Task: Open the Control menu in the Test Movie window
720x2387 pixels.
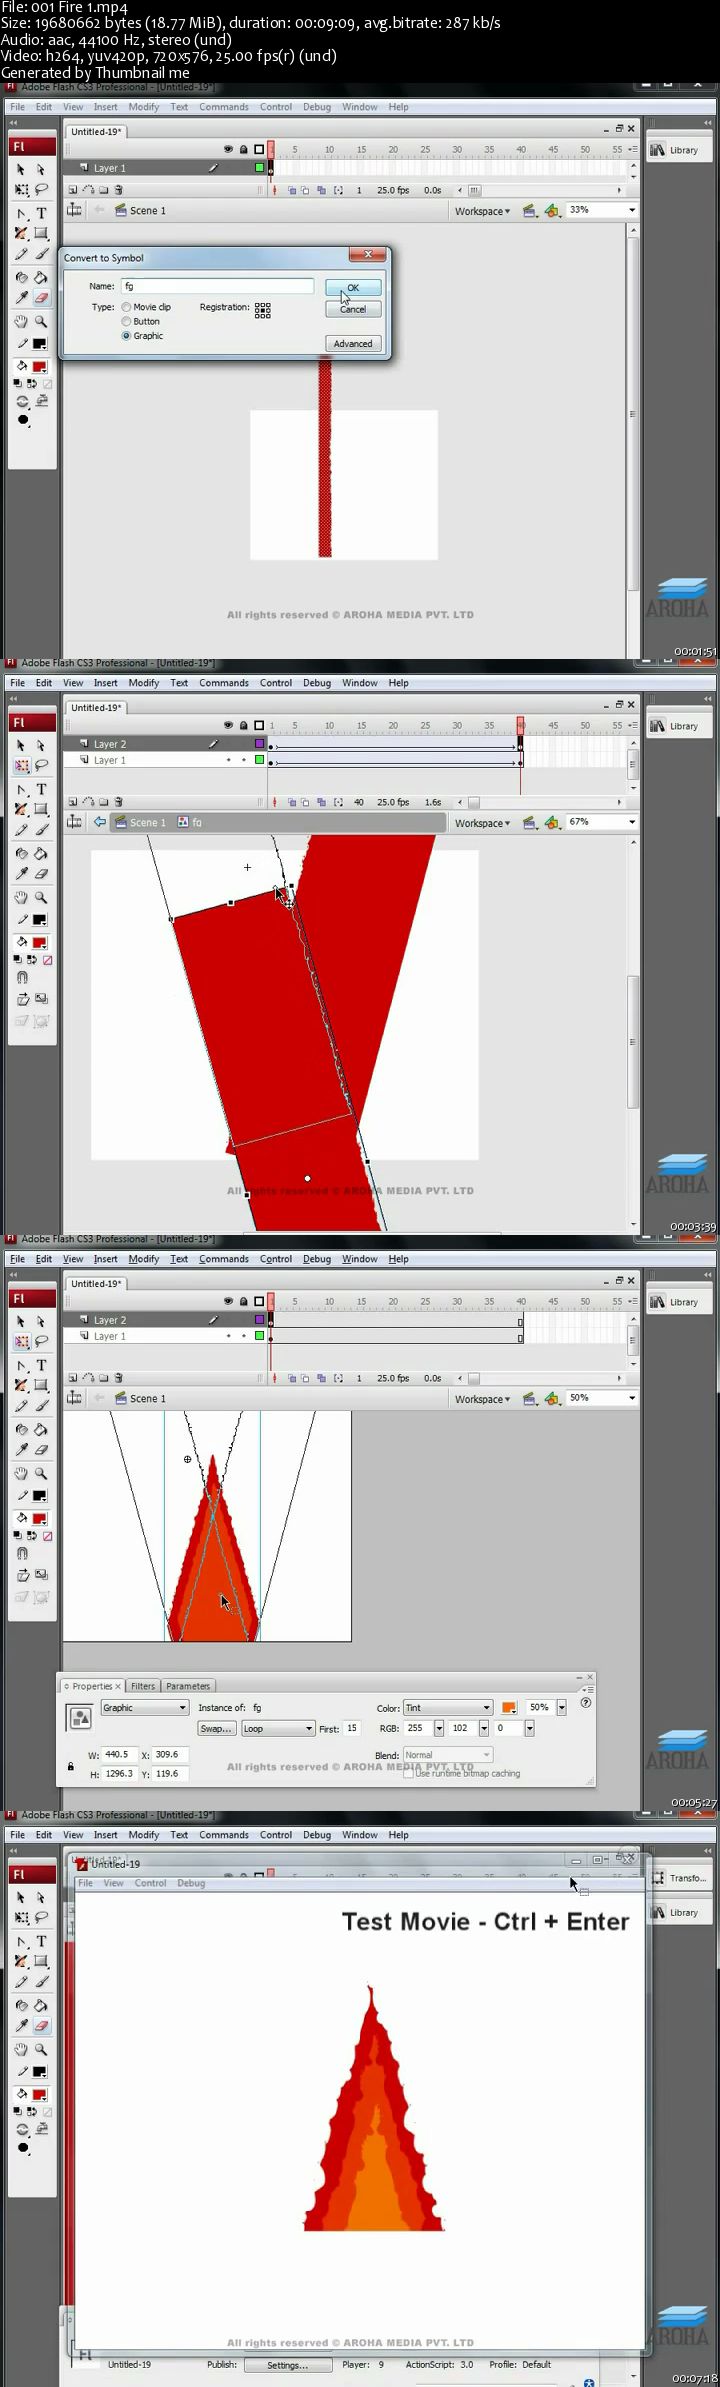Action: tap(150, 1883)
